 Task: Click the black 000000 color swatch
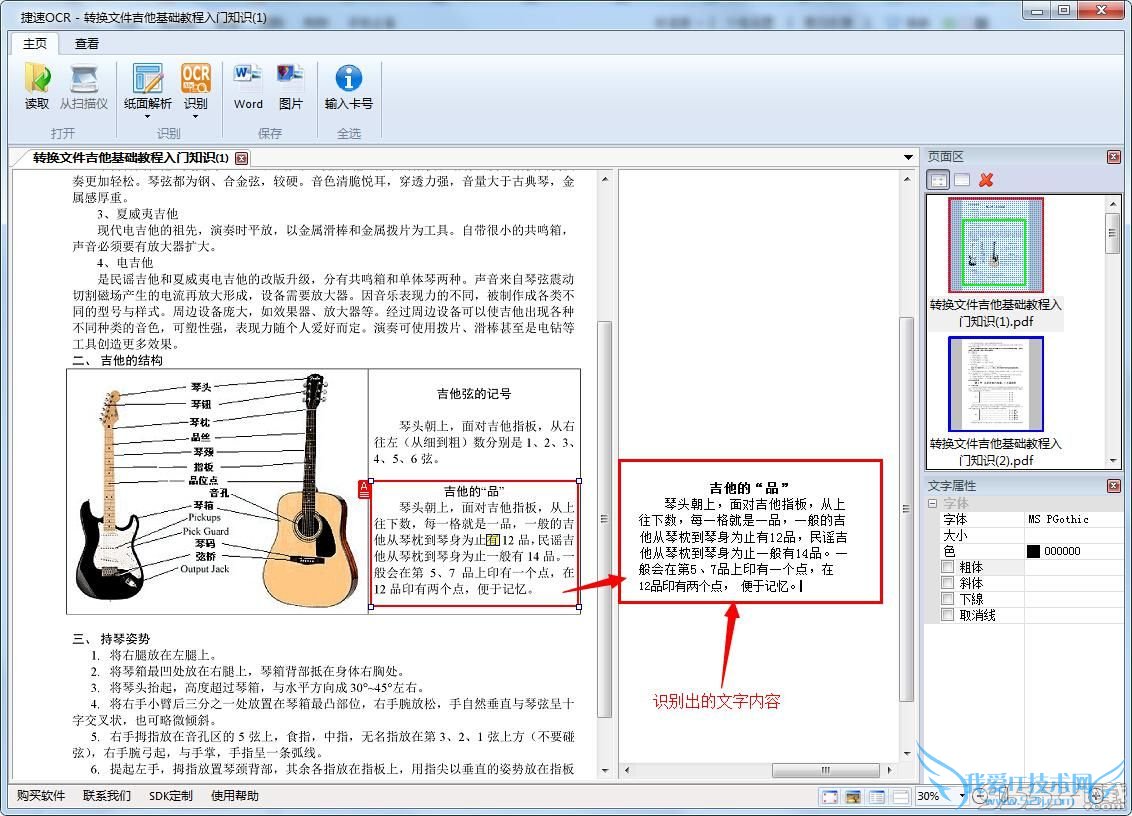[1033, 551]
